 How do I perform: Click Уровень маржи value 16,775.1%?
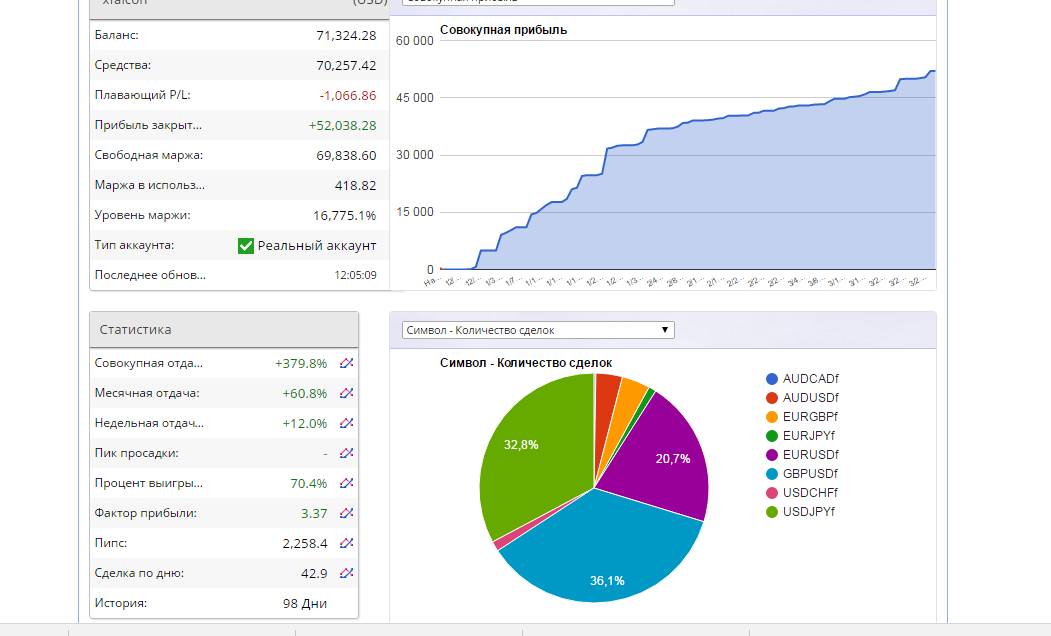pos(345,216)
